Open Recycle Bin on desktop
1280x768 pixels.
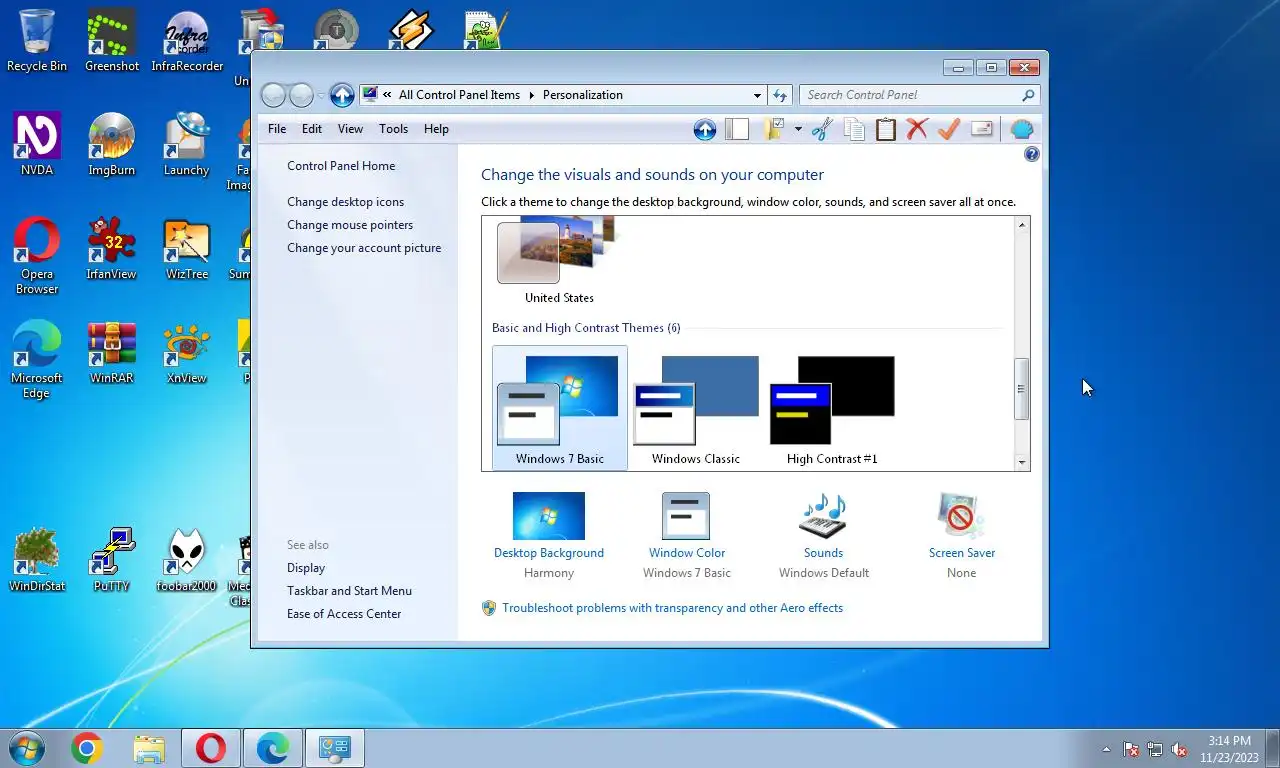(x=37, y=41)
